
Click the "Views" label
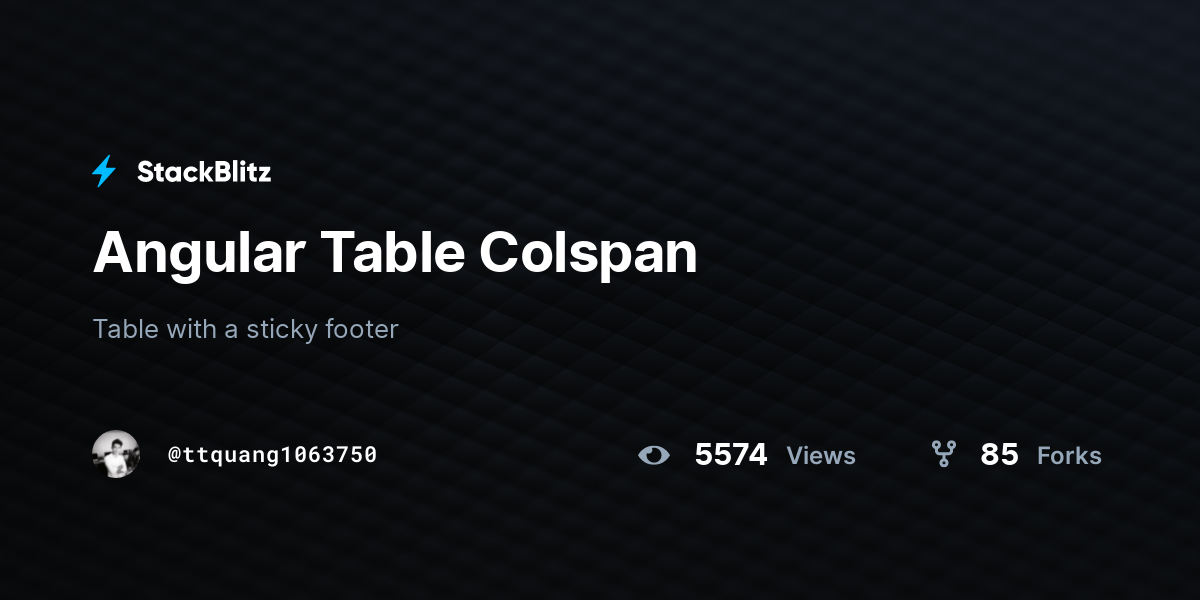tap(821, 456)
